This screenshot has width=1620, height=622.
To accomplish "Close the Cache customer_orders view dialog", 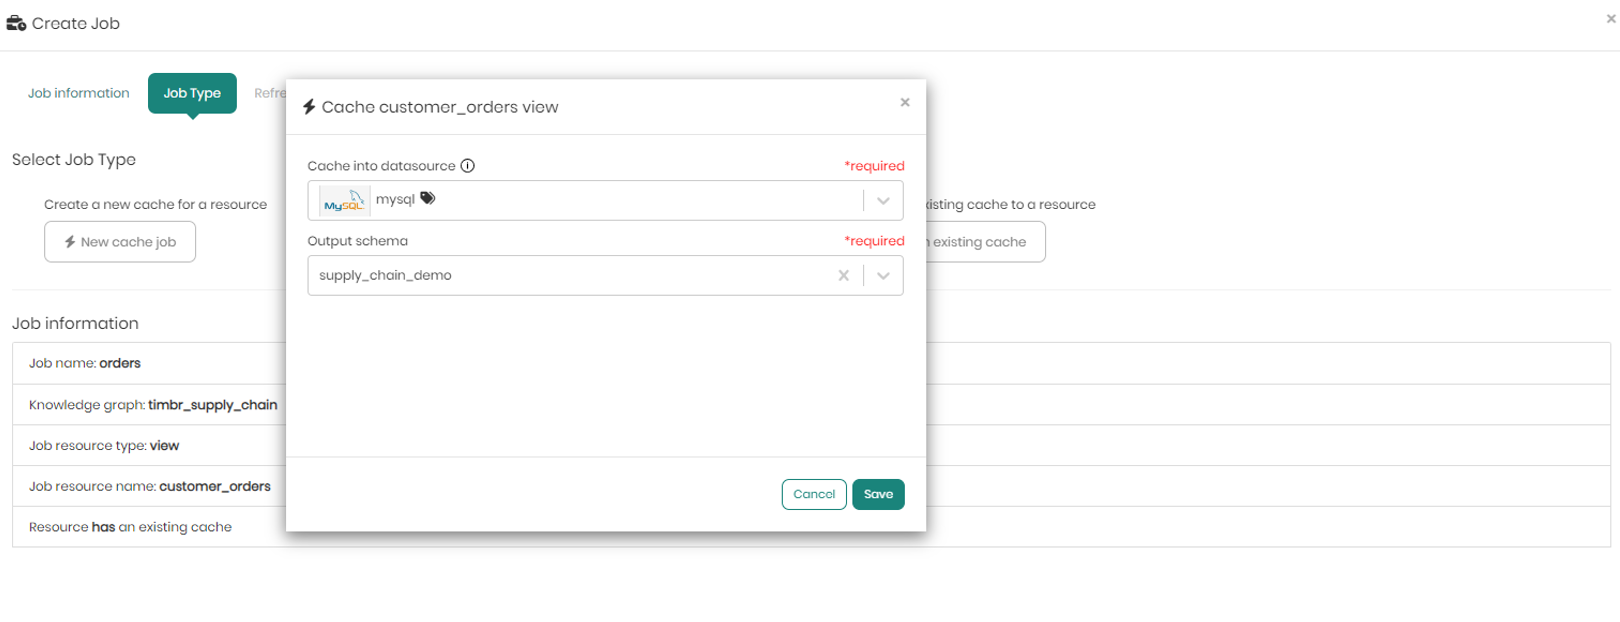I will point(904,102).
